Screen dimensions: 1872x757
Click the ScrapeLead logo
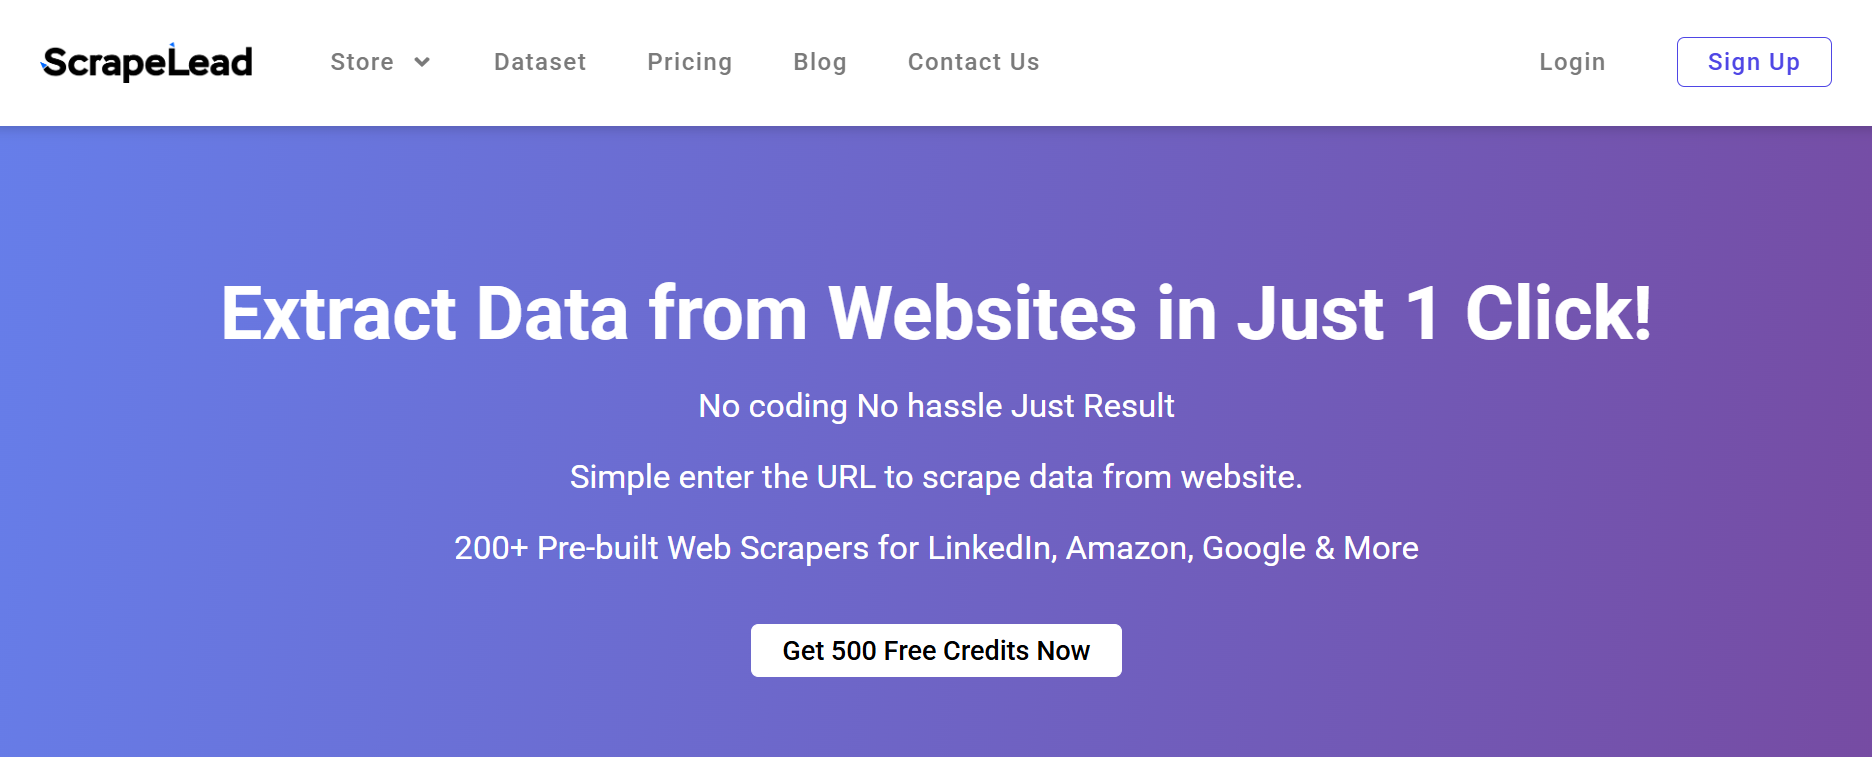click(x=147, y=62)
